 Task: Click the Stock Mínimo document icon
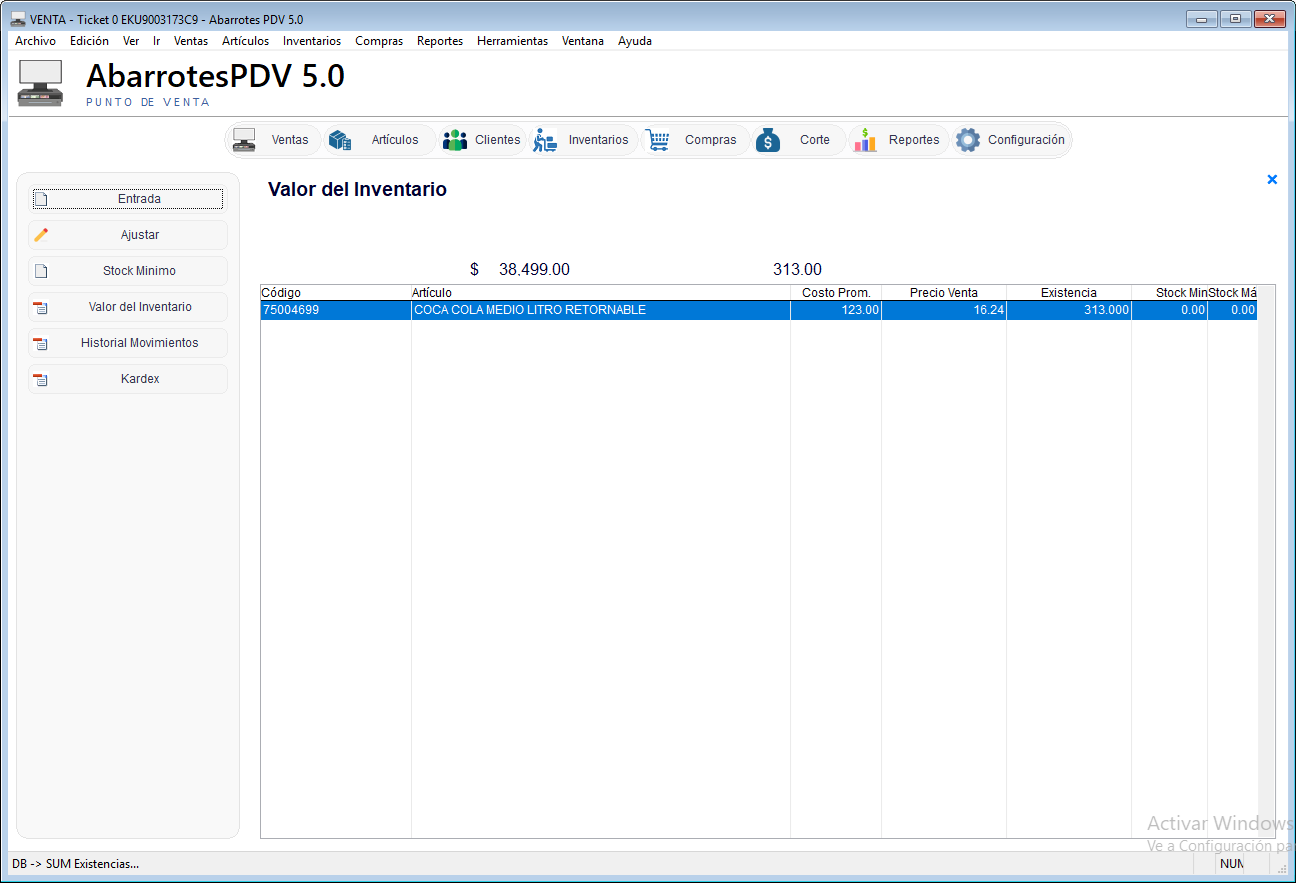pos(41,271)
